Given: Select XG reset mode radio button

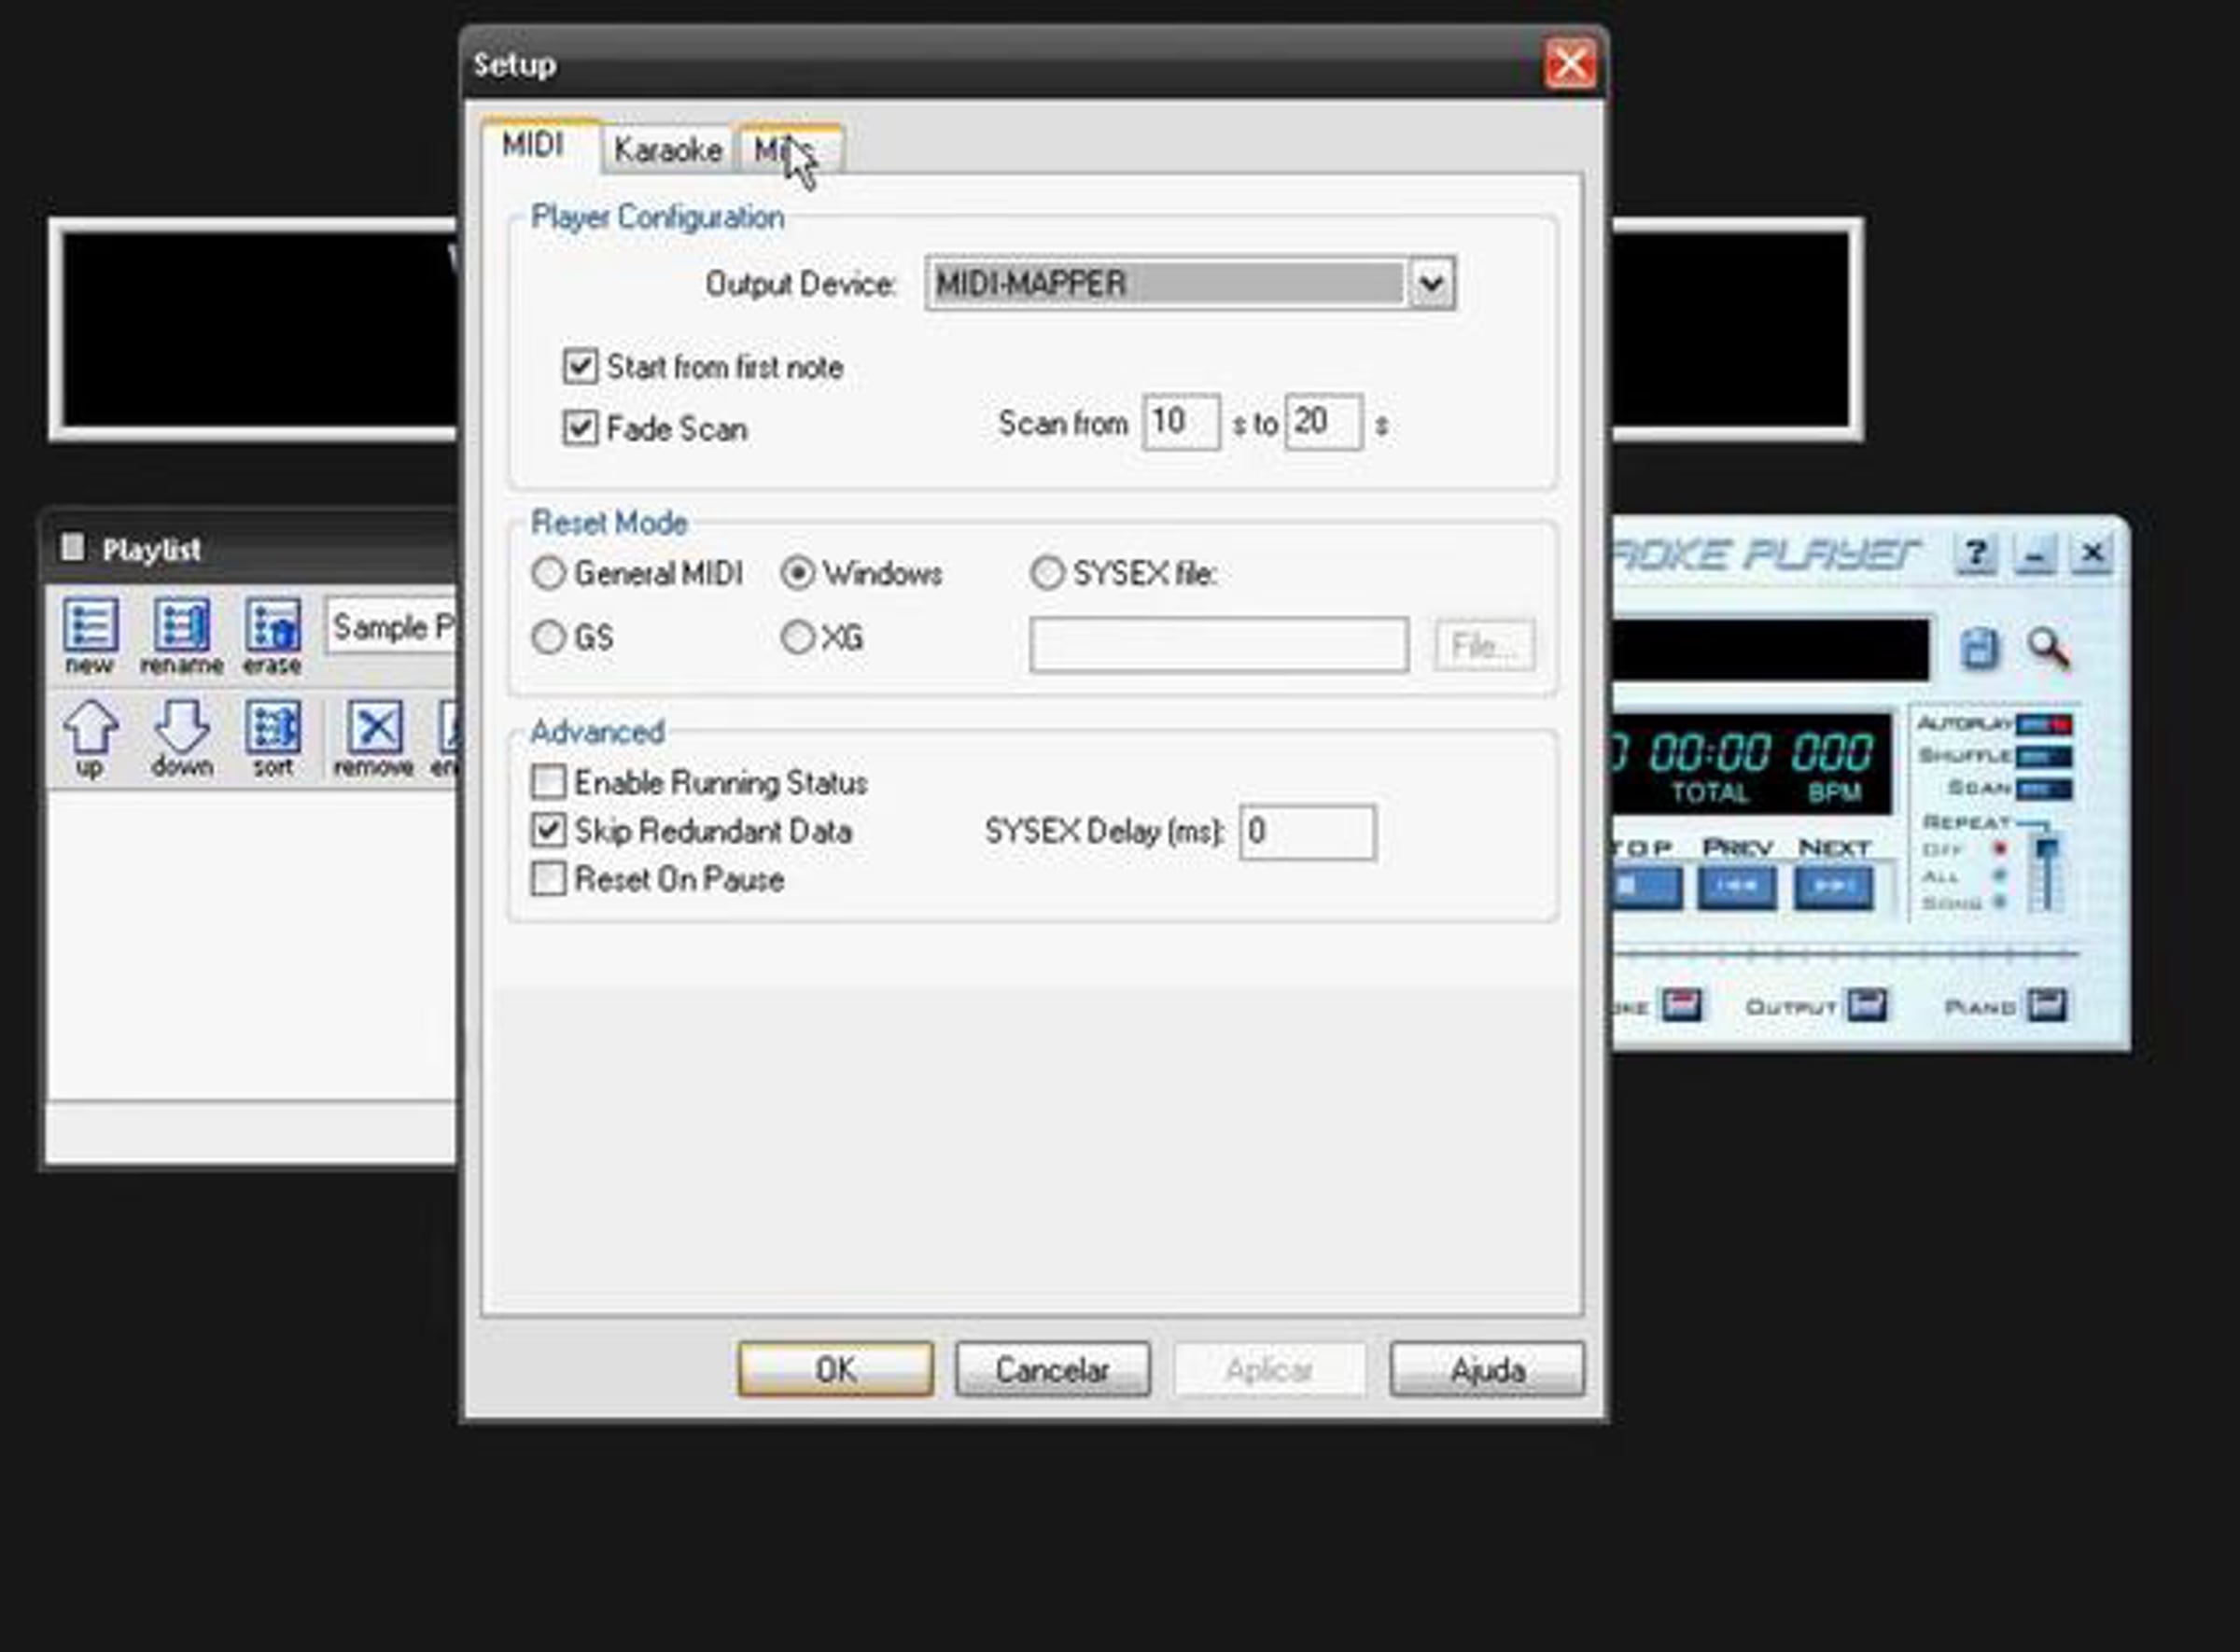Looking at the screenshot, I should tap(798, 637).
